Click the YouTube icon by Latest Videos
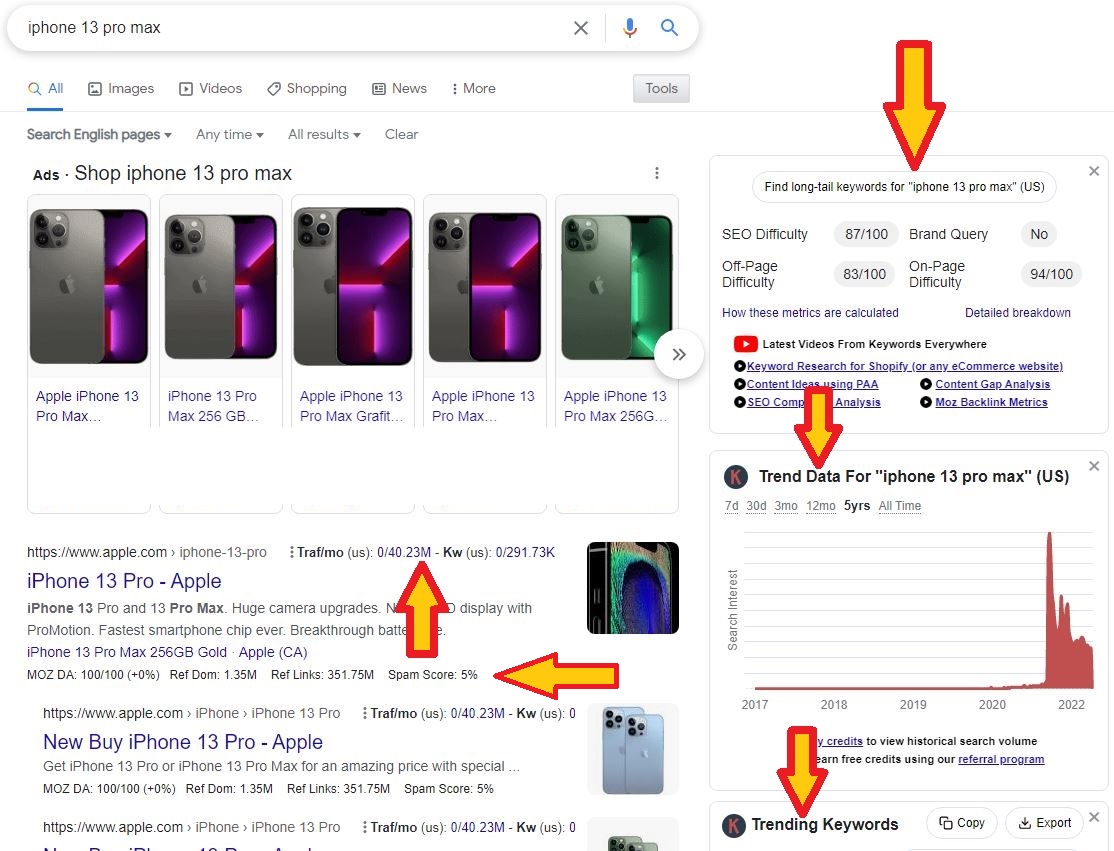 745,344
